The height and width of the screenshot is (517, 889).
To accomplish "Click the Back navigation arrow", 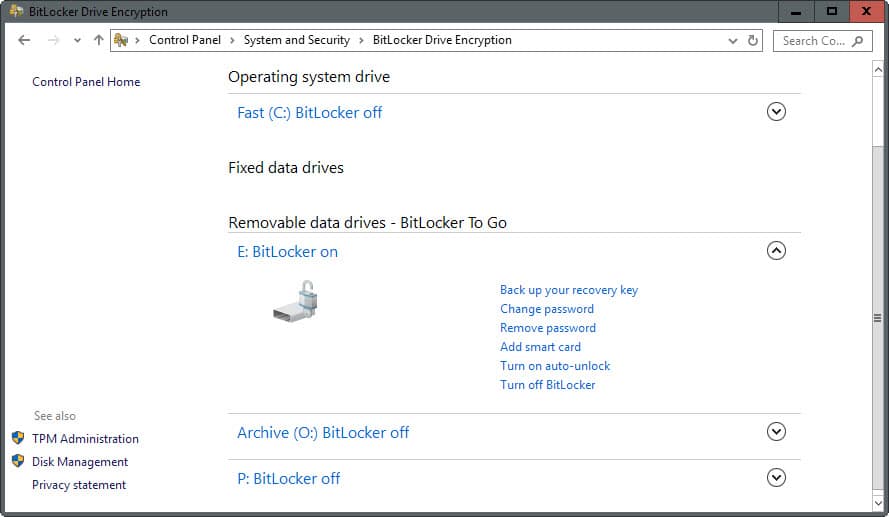I will [x=25, y=40].
